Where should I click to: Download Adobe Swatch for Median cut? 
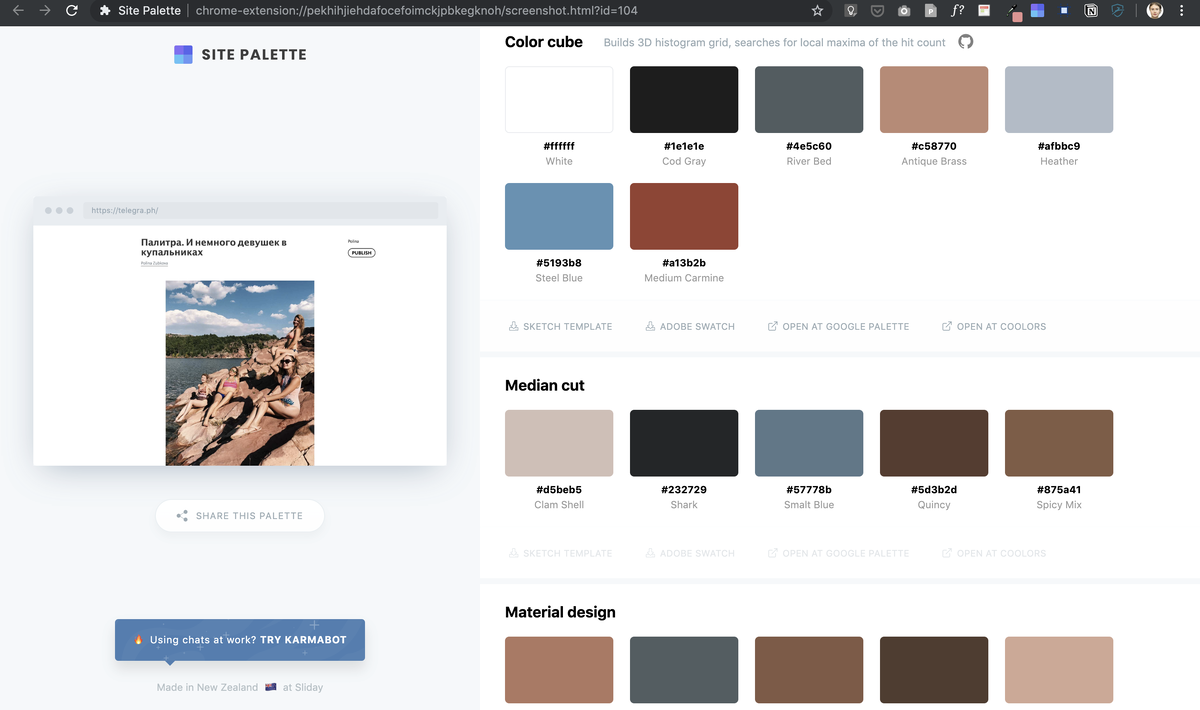(x=690, y=553)
